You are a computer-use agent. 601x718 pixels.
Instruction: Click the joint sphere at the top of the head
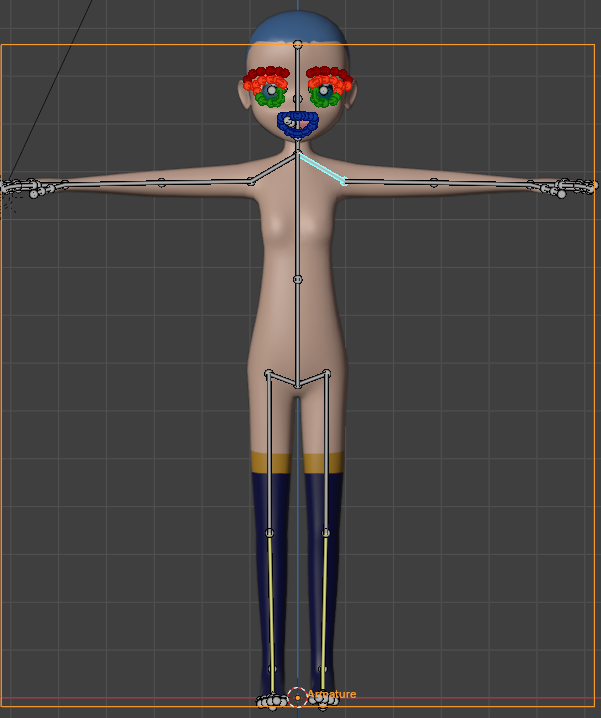(297, 44)
